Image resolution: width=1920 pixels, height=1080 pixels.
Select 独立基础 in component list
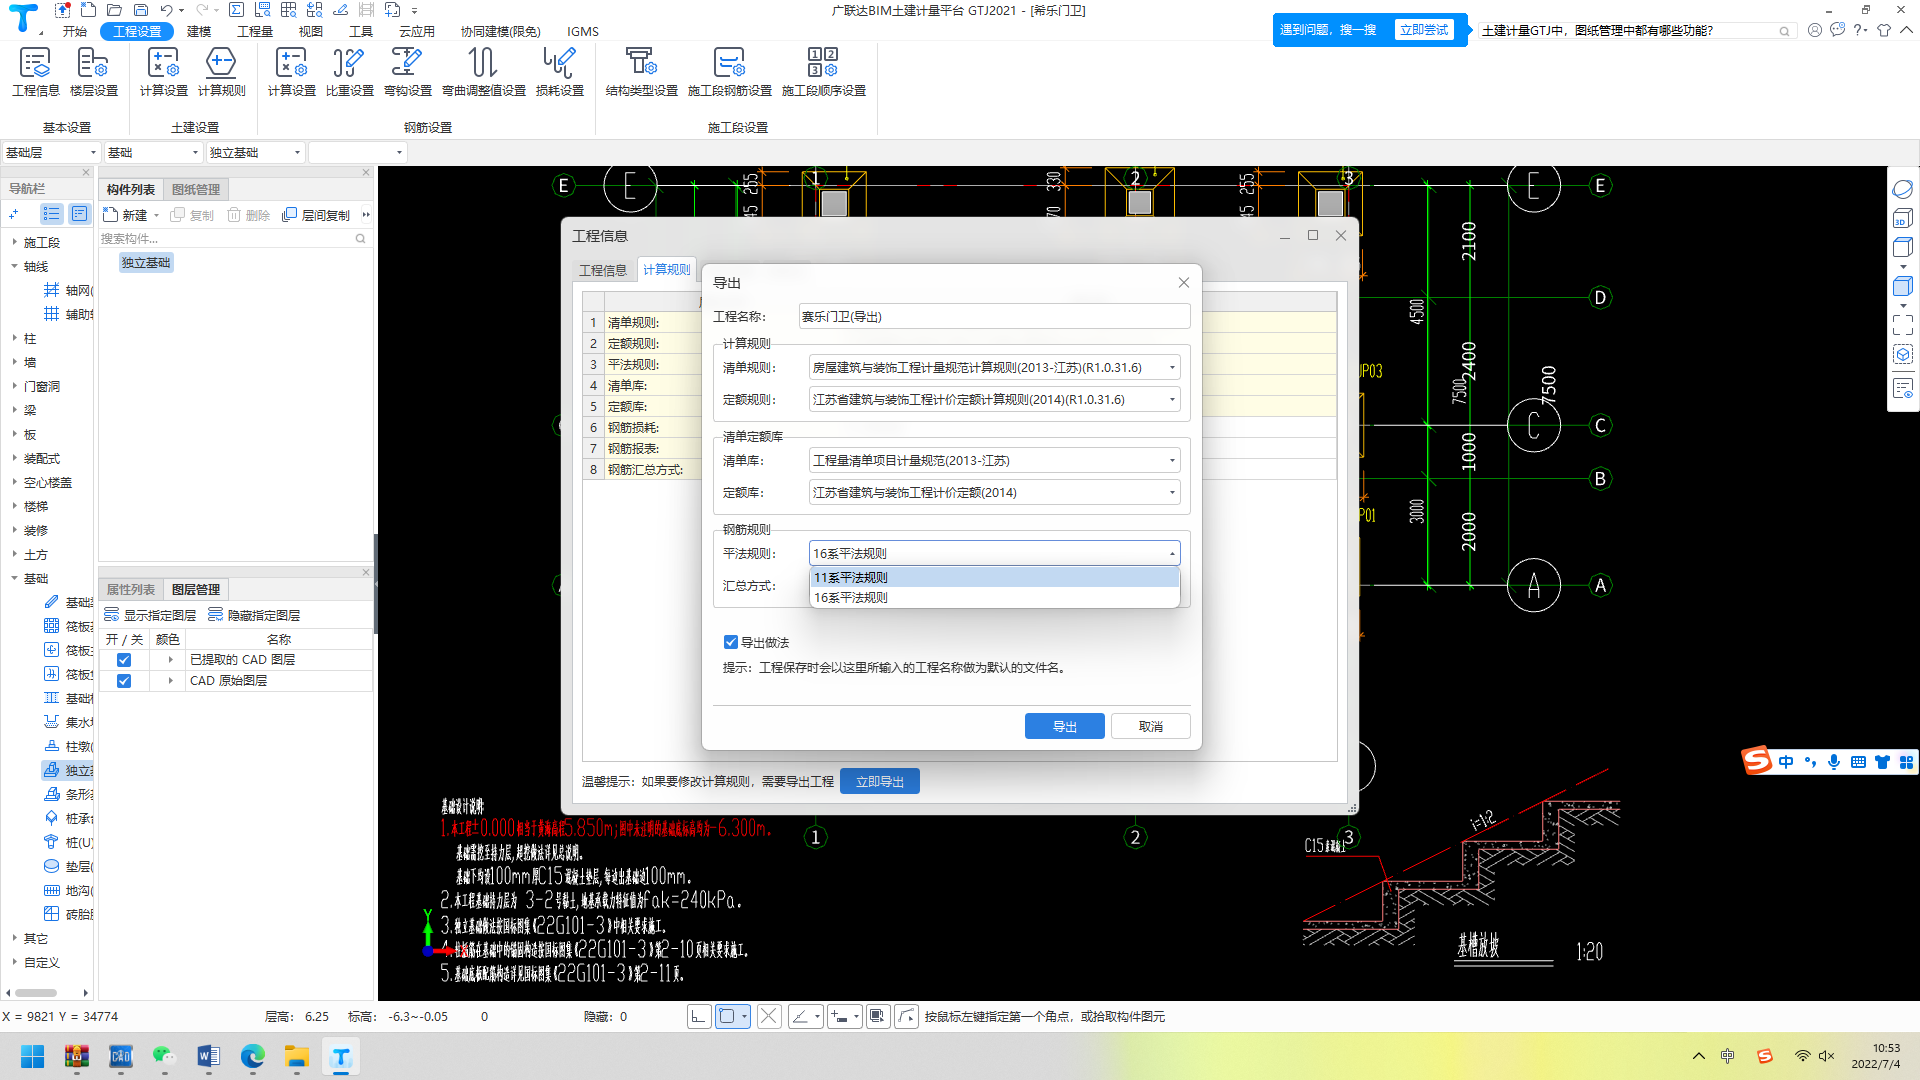point(146,262)
